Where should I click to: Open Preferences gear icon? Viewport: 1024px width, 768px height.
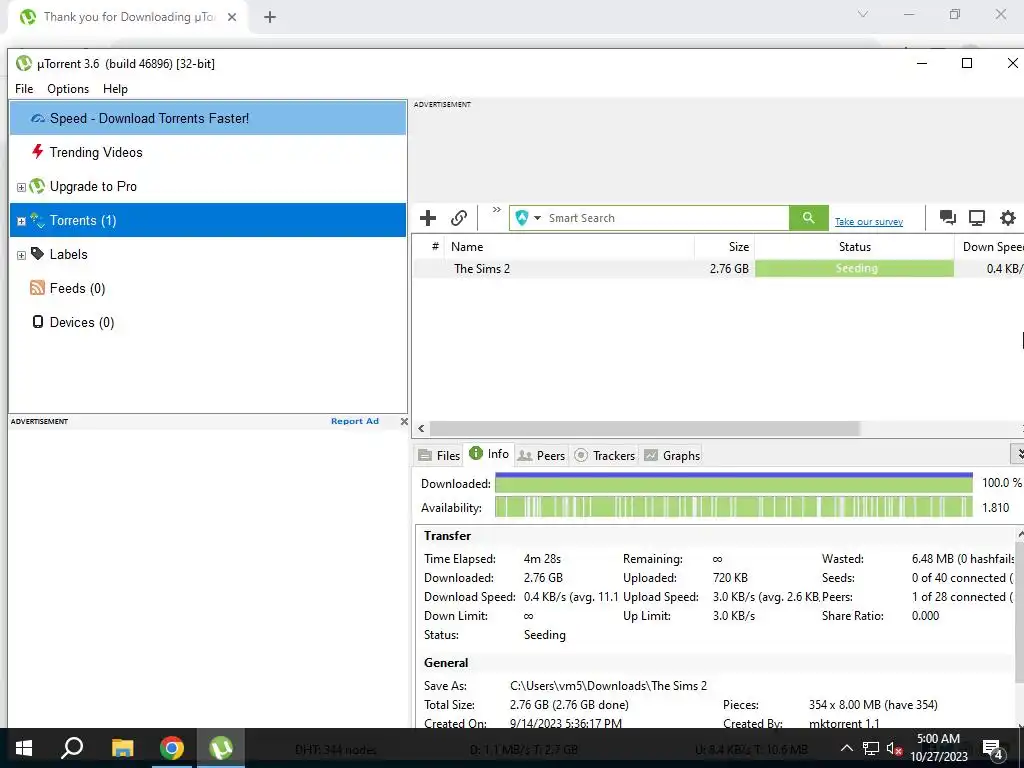(x=1008, y=217)
